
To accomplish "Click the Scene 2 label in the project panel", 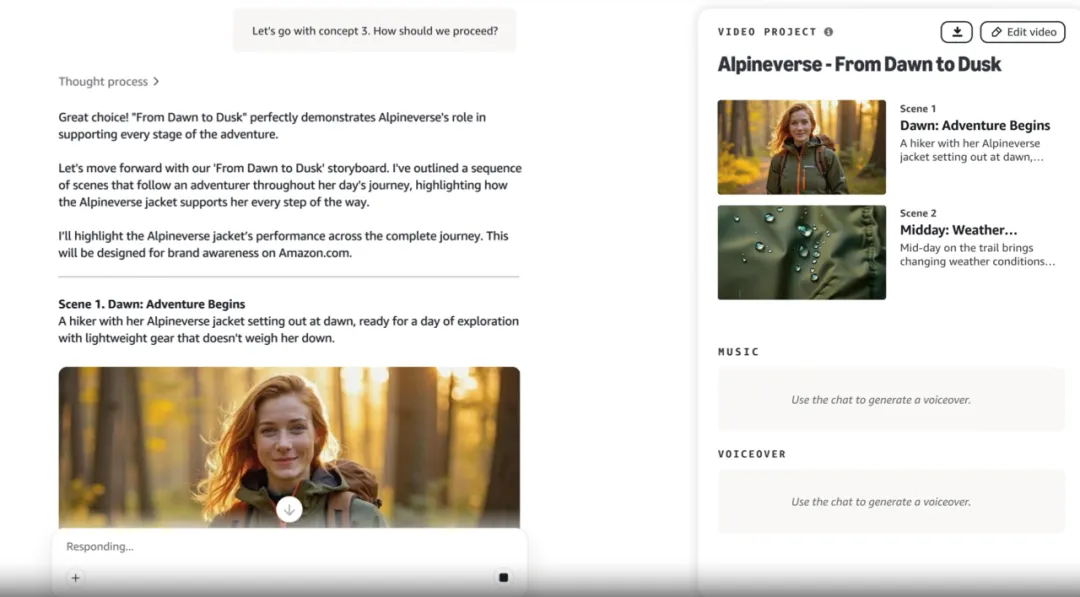I will point(917,213).
